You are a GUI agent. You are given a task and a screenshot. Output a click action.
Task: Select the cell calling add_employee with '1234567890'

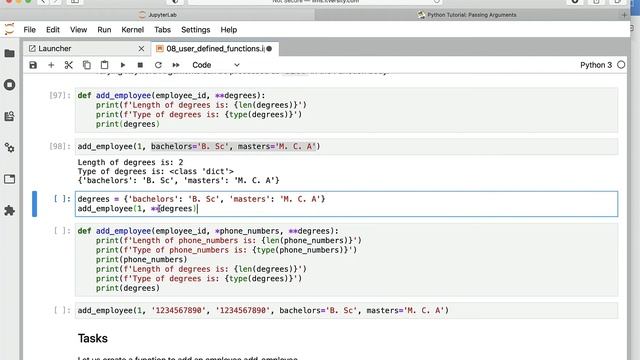pyautogui.click(x=346, y=310)
